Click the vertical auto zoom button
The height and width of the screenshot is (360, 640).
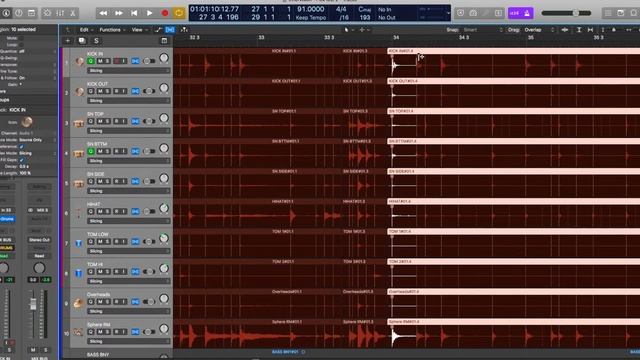click(x=579, y=30)
